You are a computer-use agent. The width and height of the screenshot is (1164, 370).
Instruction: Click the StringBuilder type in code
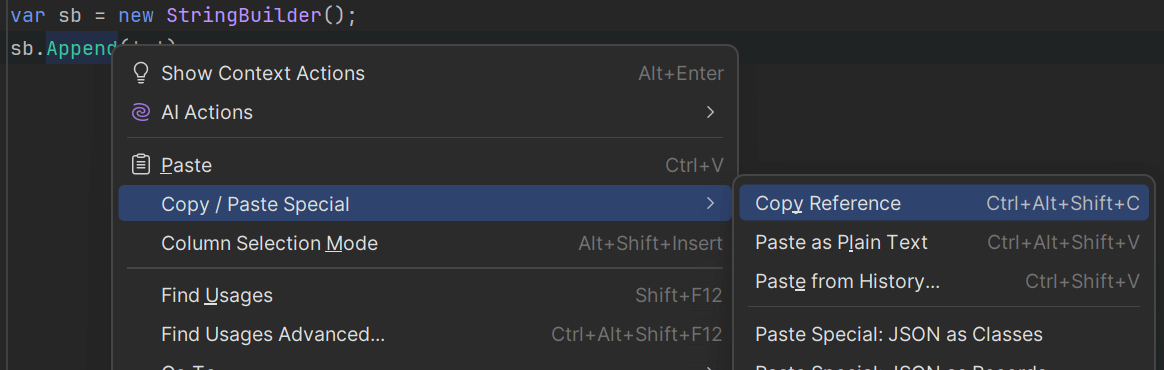tap(244, 16)
